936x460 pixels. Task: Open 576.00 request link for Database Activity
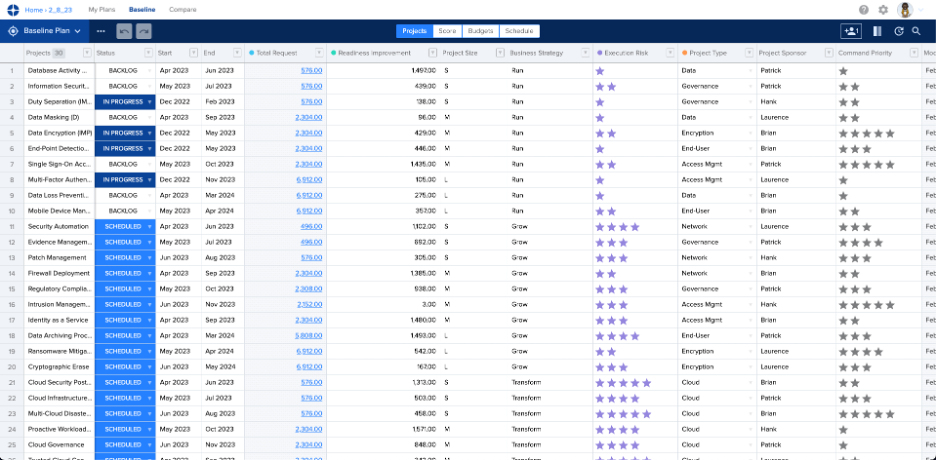coord(312,70)
